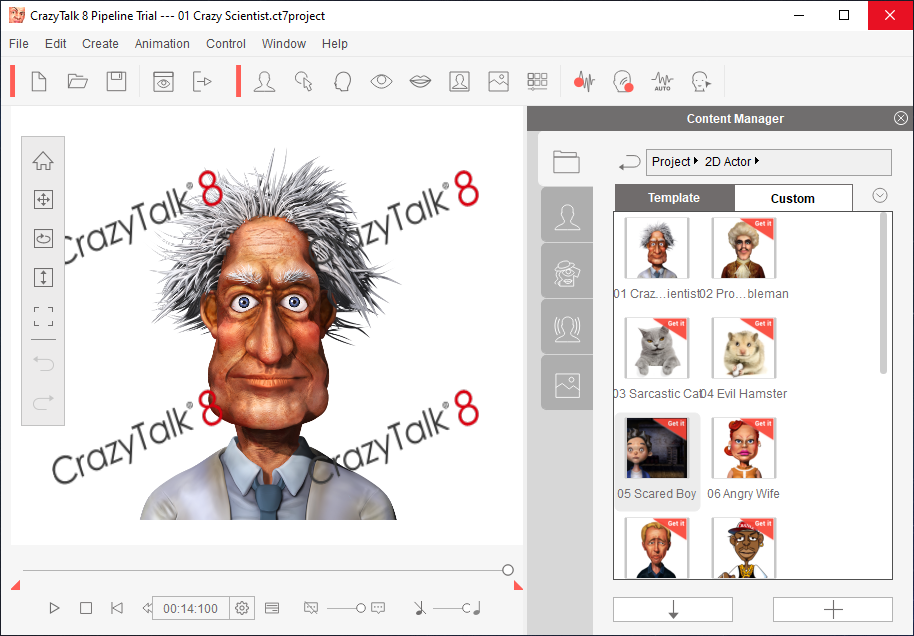Select the Actor picking cursor icon

[304, 81]
